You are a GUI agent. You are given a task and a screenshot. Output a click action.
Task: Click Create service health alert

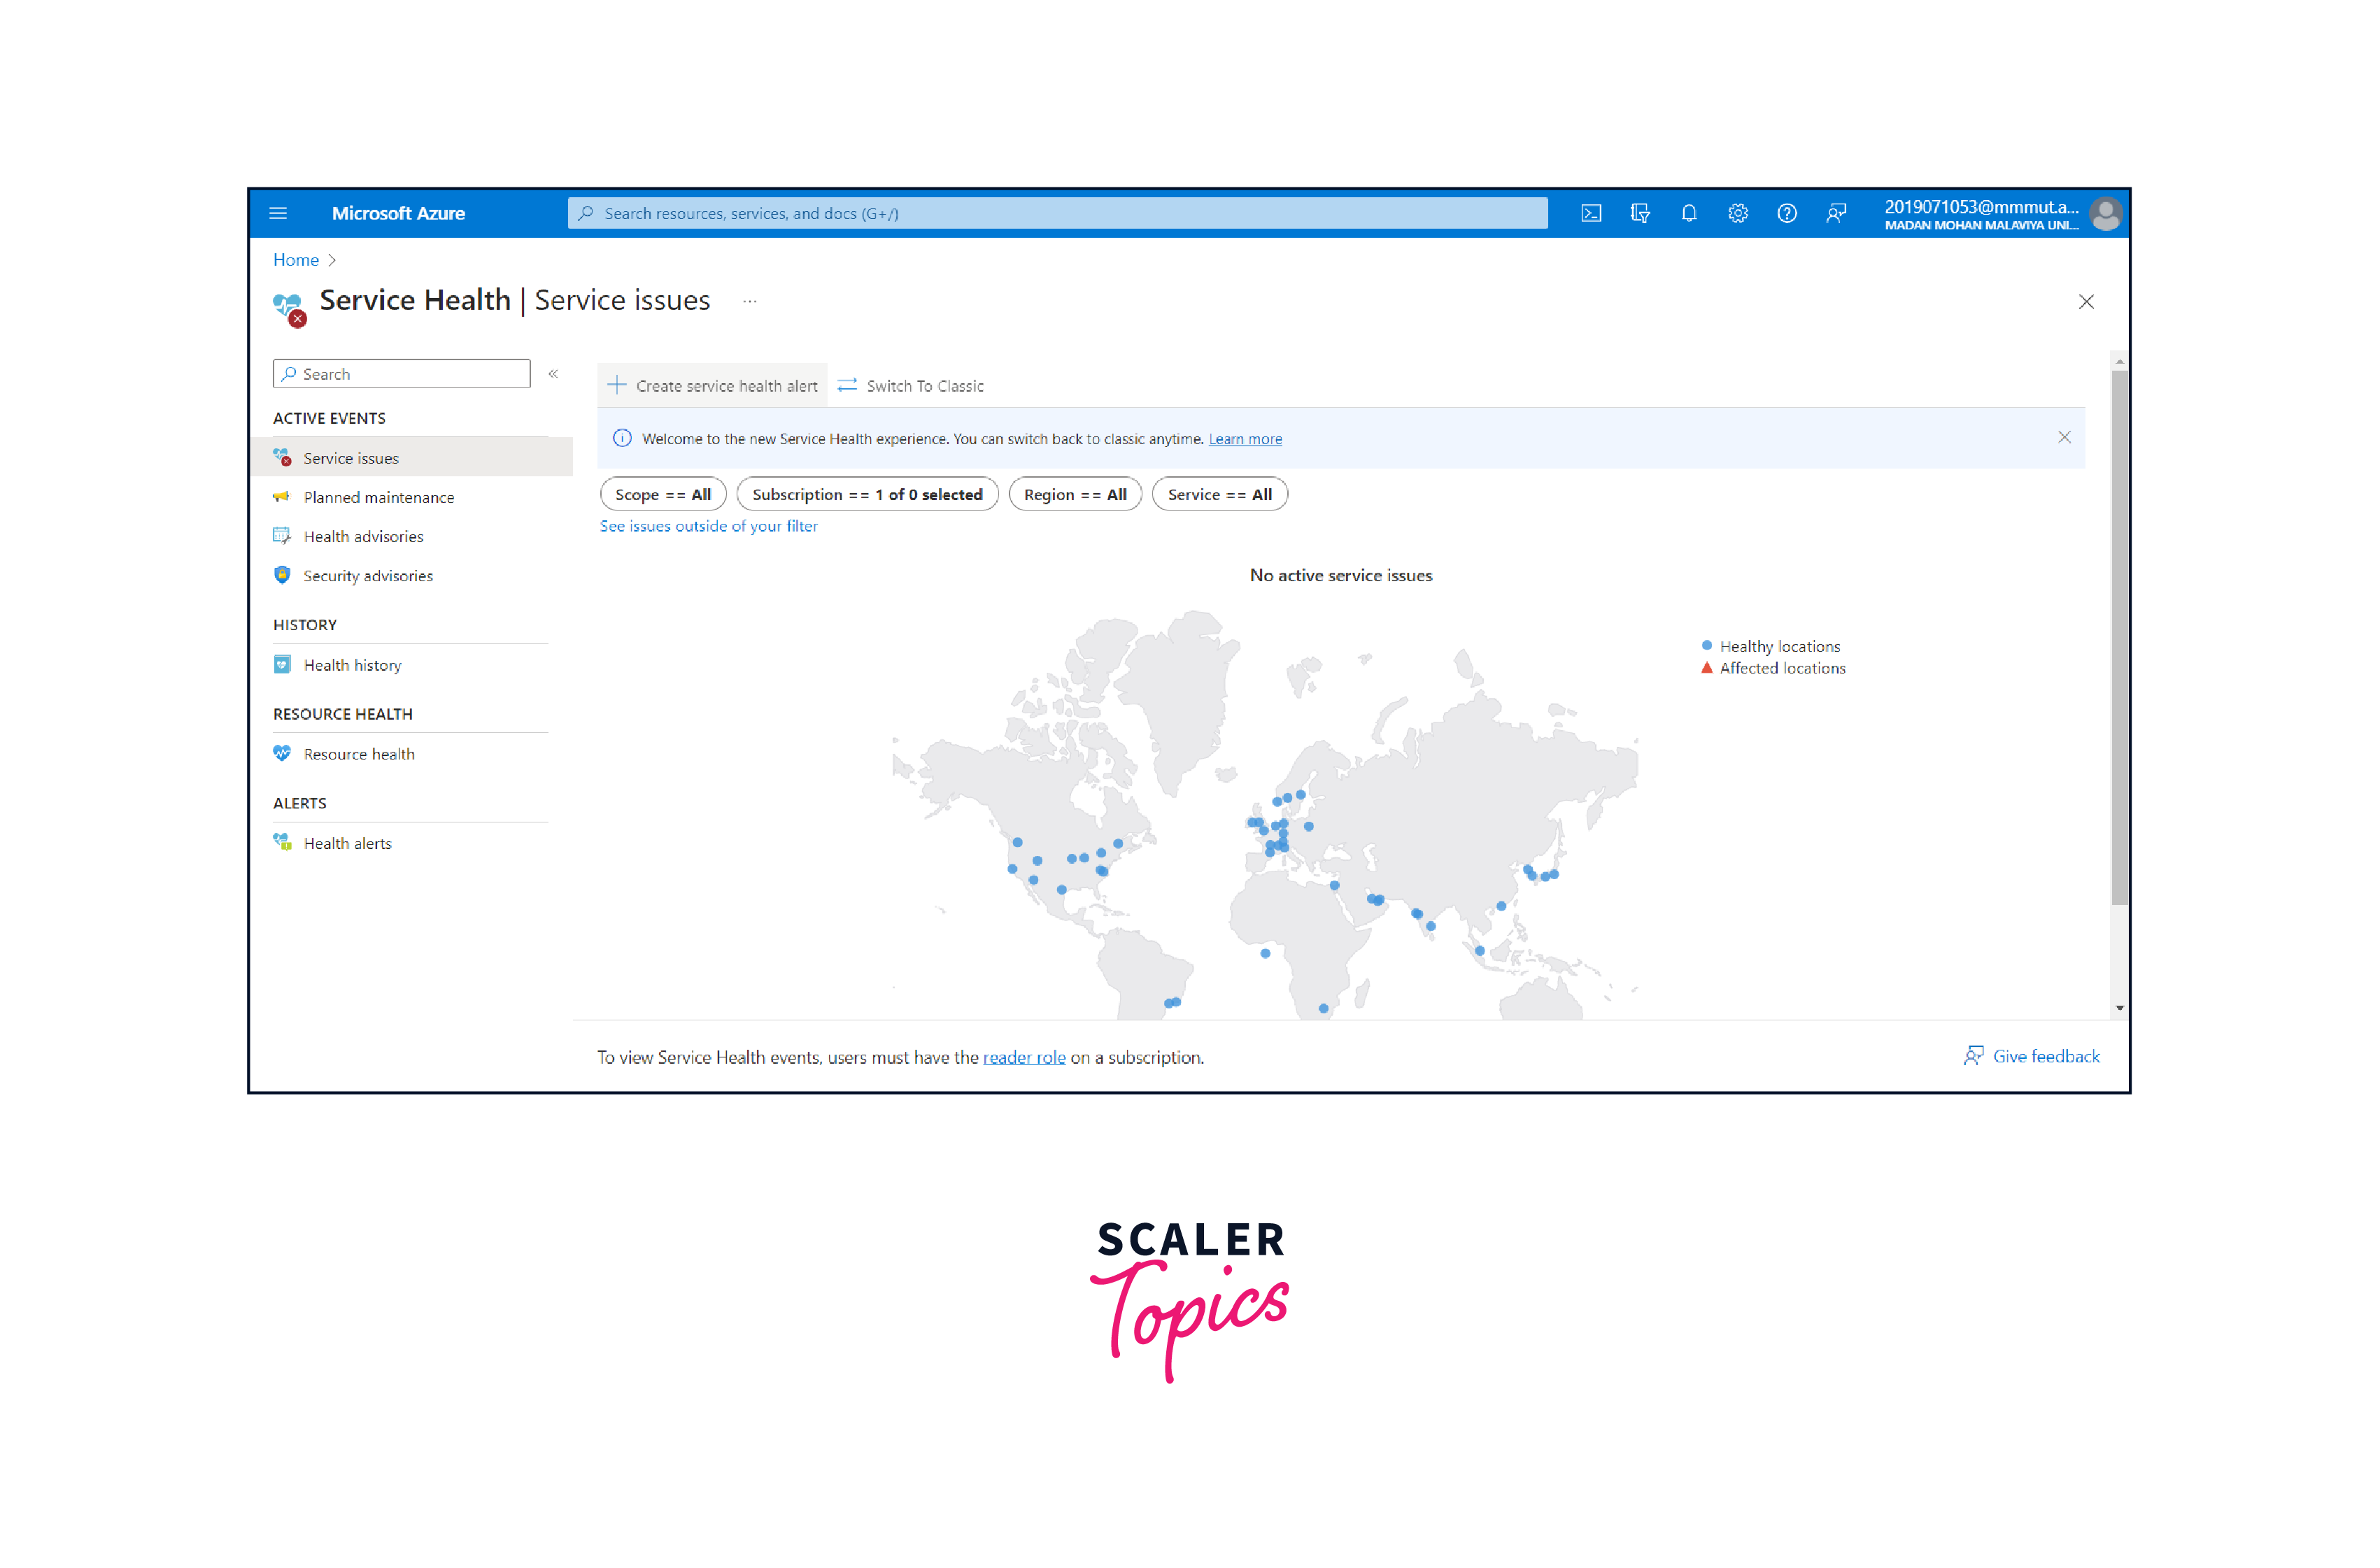coord(713,386)
